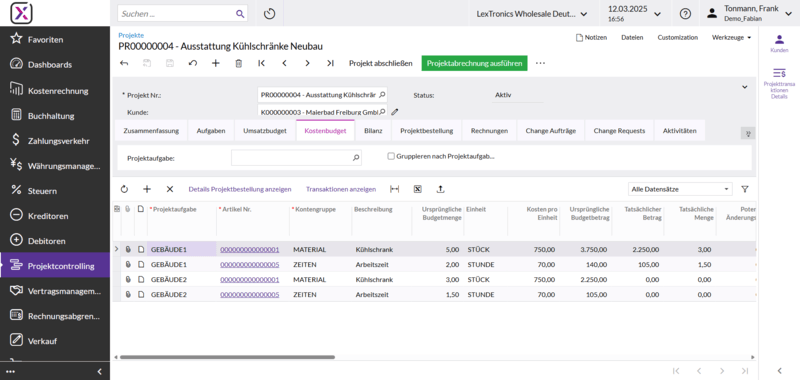This screenshot has height=380, width=800.
Task: Add new record with form toolbar plus
Action: coord(215,63)
